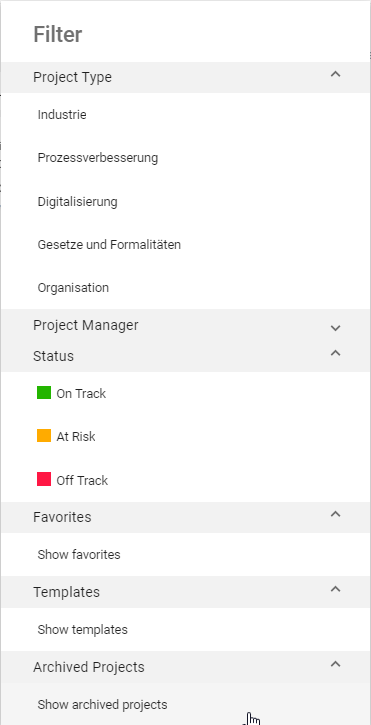The width and height of the screenshot is (371, 725).
Task: Collapse the Templates section chevron
Action: coord(335,589)
